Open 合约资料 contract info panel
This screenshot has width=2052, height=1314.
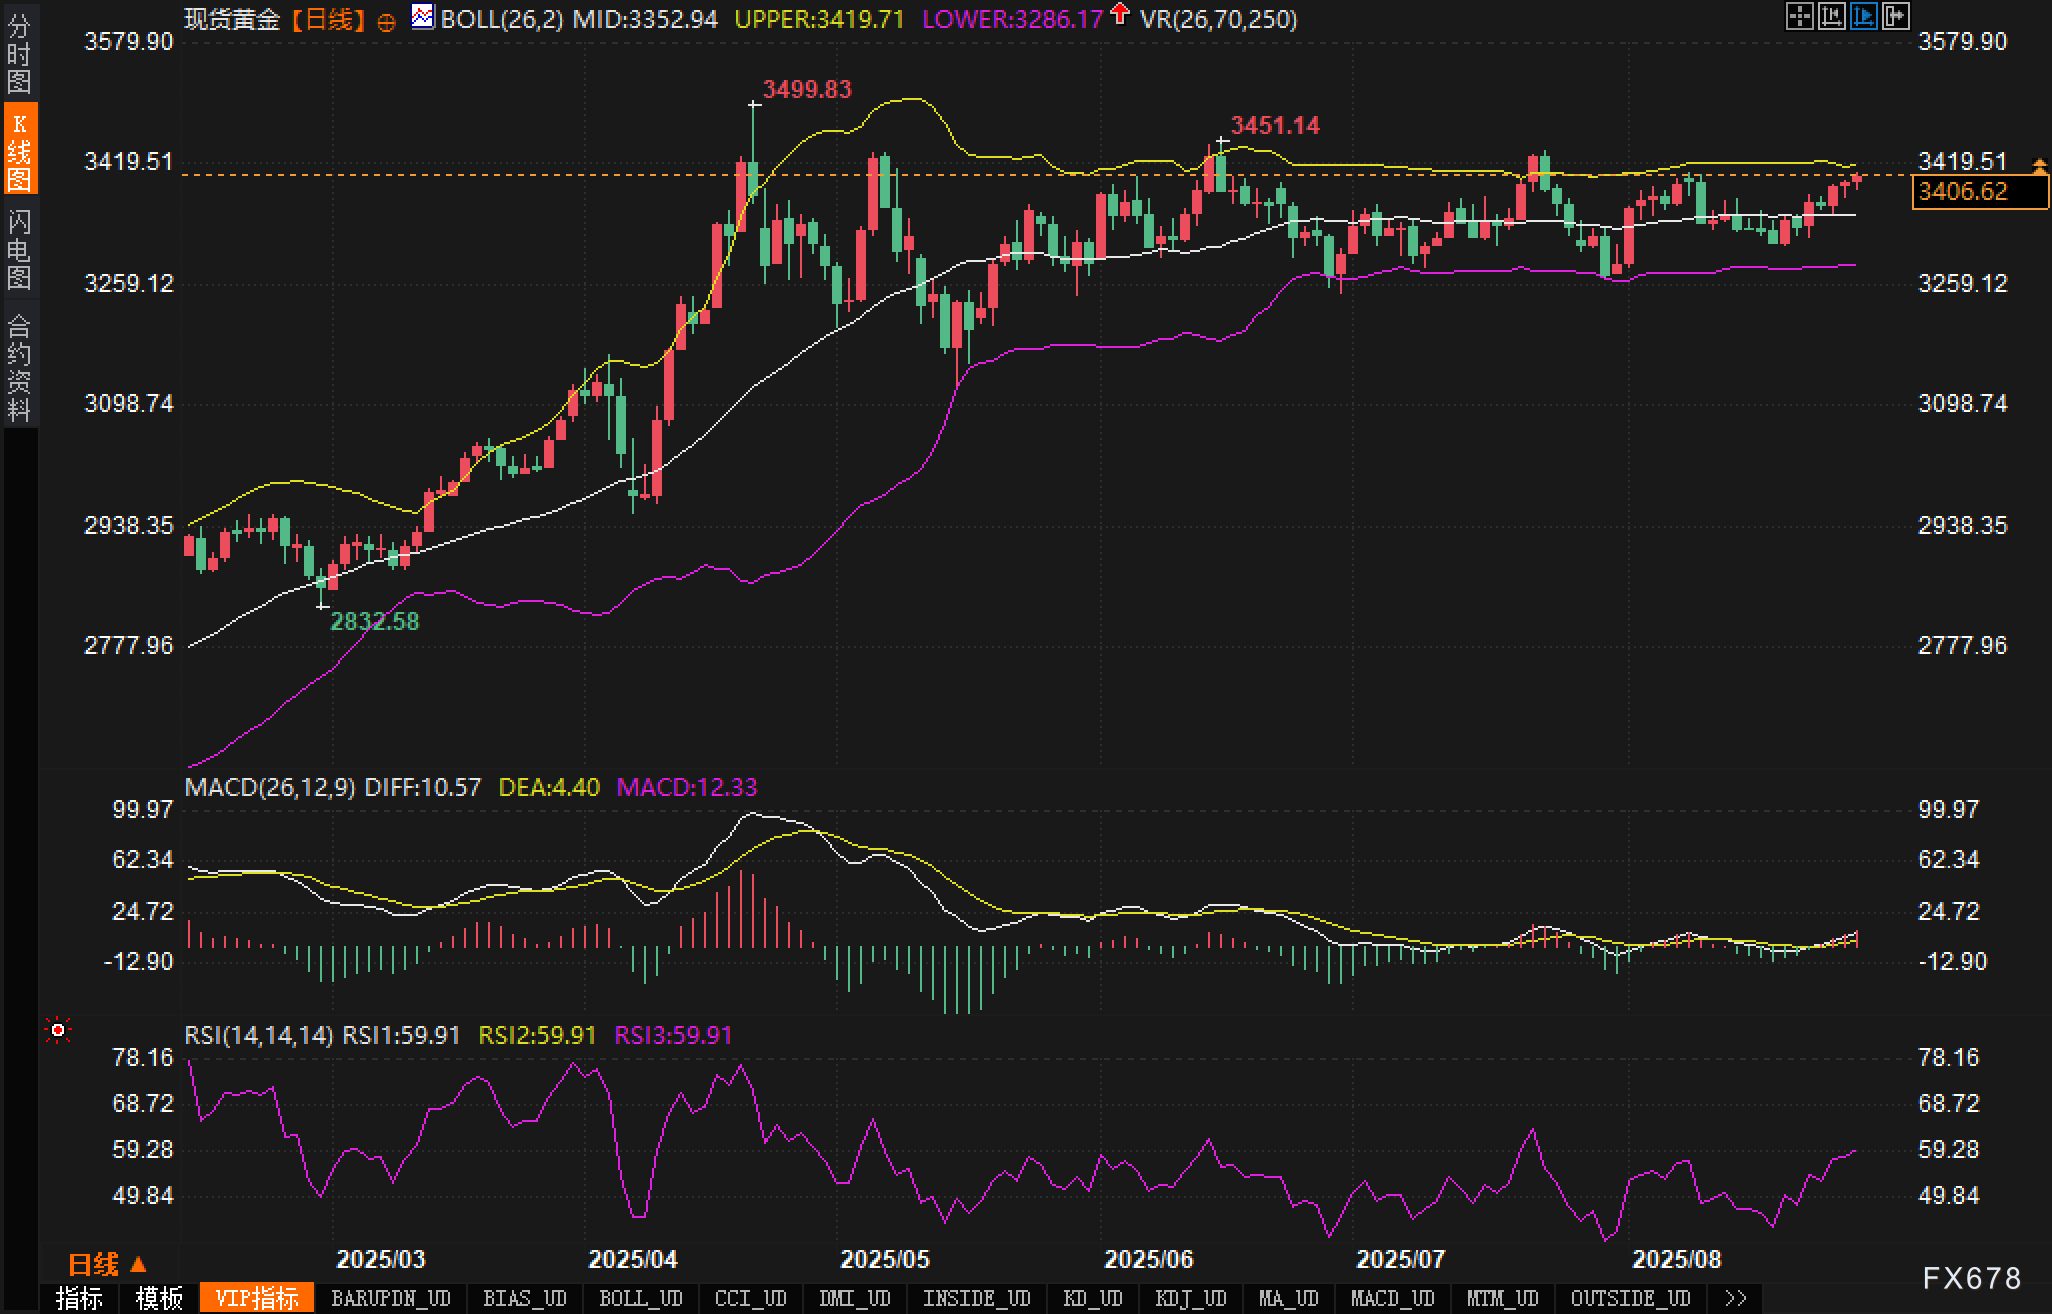pyautogui.click(x=19, y=367)
